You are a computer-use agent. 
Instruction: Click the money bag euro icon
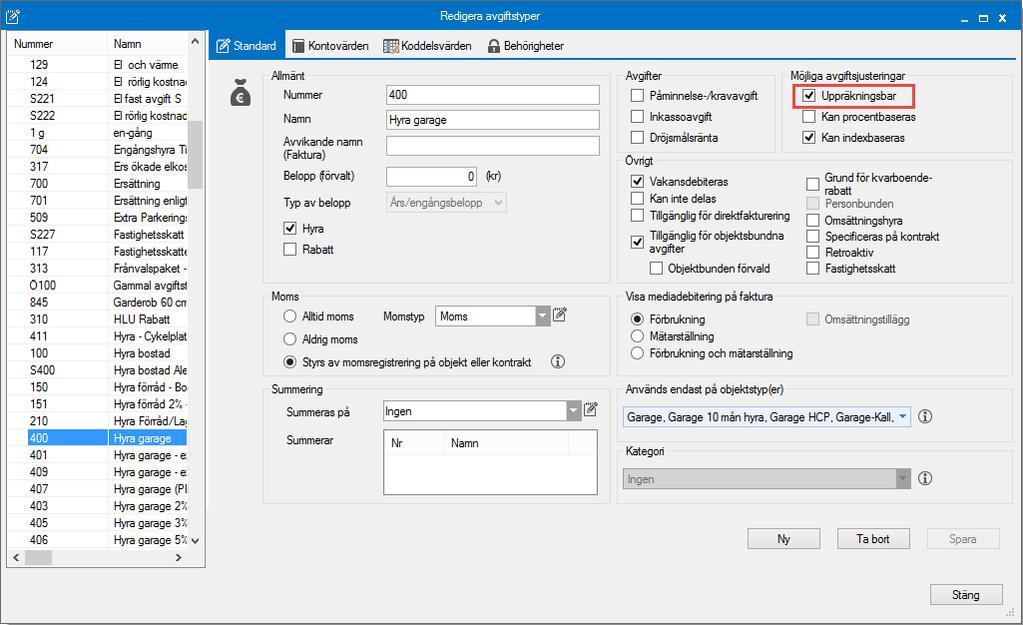[x=240, y=93]
